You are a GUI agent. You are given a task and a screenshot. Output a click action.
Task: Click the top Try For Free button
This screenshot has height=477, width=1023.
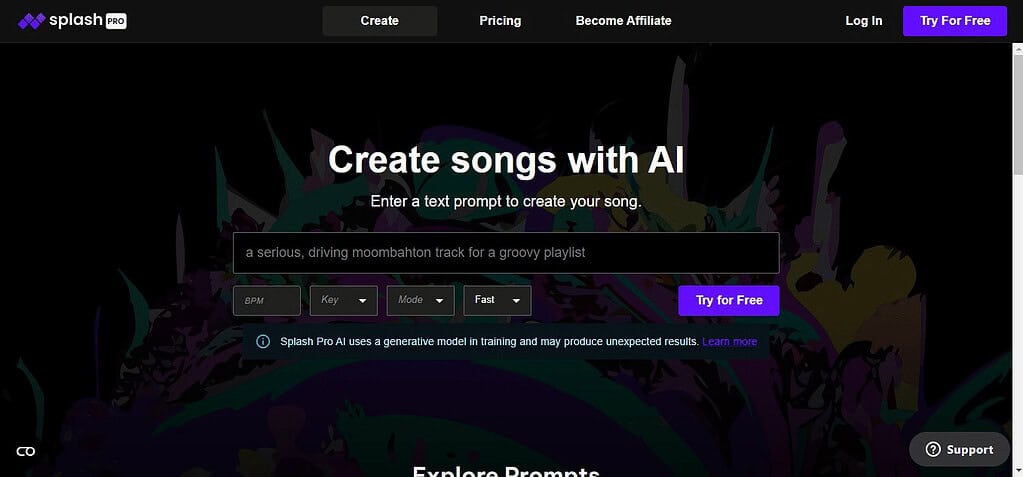click(x=955, y=21)
